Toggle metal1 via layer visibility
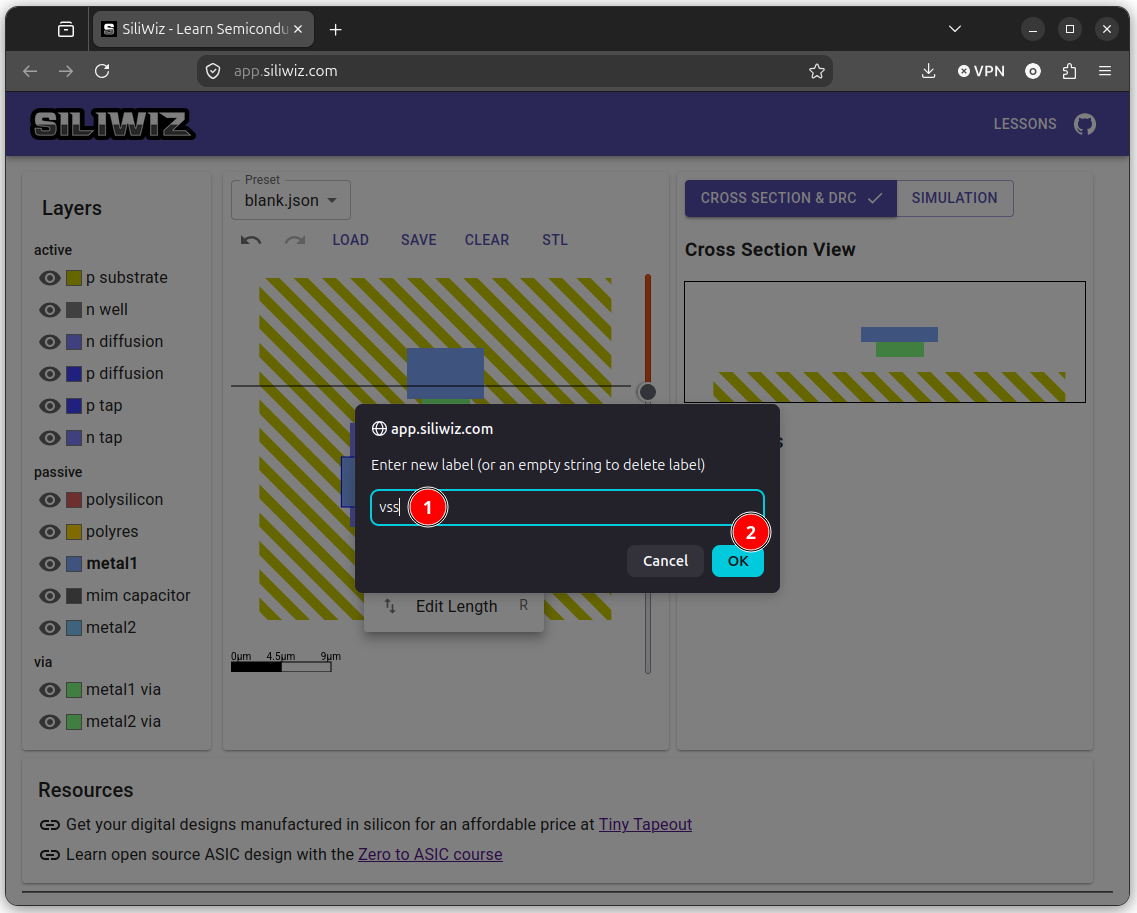The image size is (1137, 913). [49, 690]
